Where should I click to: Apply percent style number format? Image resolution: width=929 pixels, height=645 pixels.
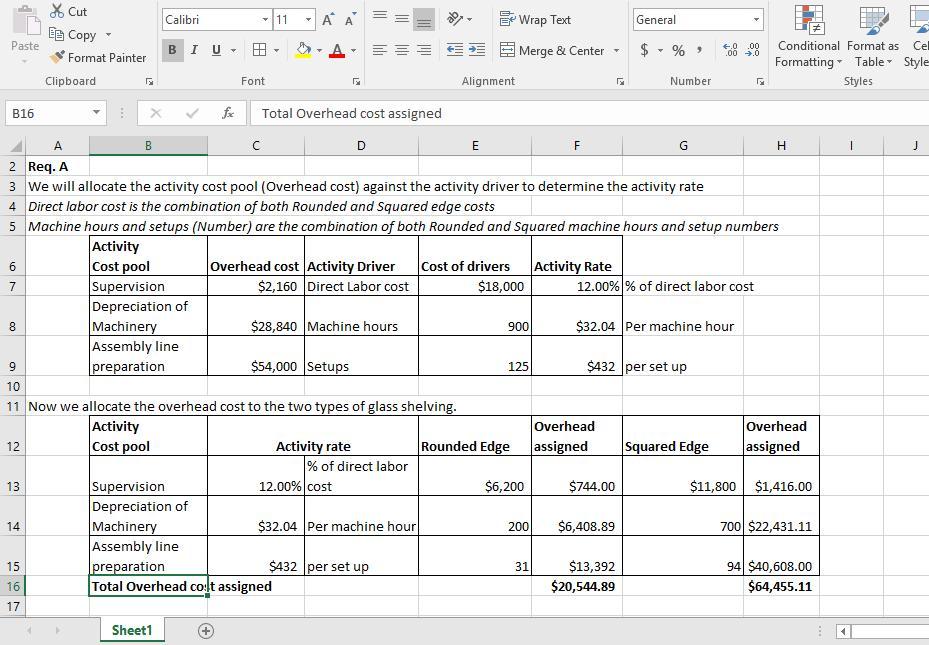(x=678, y=50)
